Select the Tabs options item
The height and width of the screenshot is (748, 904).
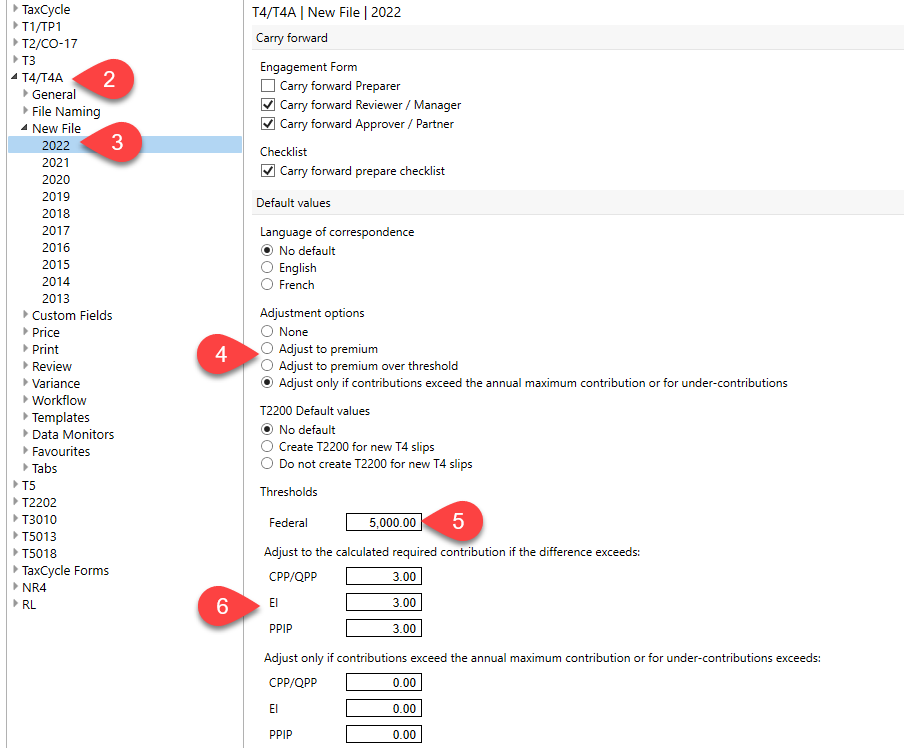tap(44, 468)
